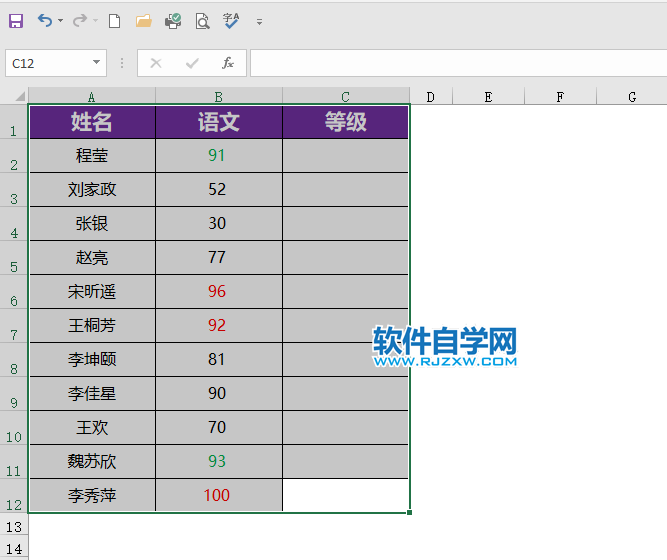Open Print Preview magnifier icon
The image size is (667, 560).
pos(202,20)
